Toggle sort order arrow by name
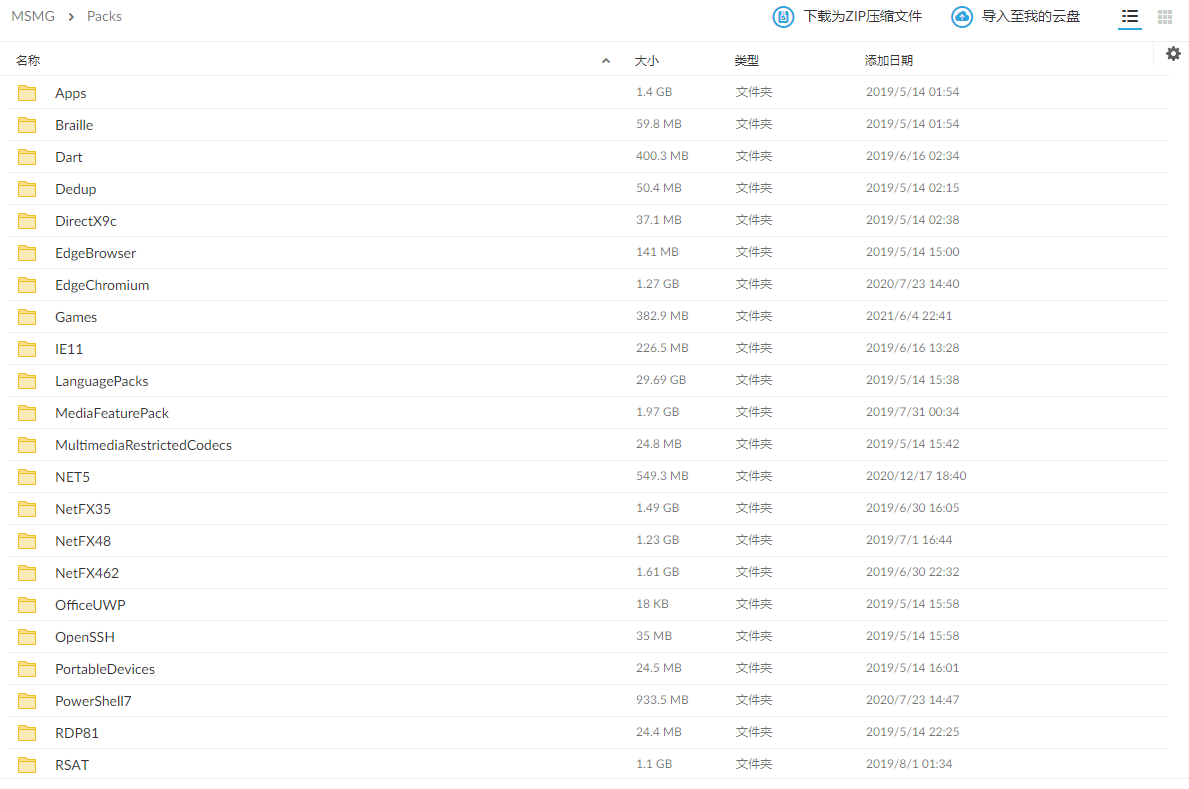This screenshot has width=1189, height=789. click(606, 61)
